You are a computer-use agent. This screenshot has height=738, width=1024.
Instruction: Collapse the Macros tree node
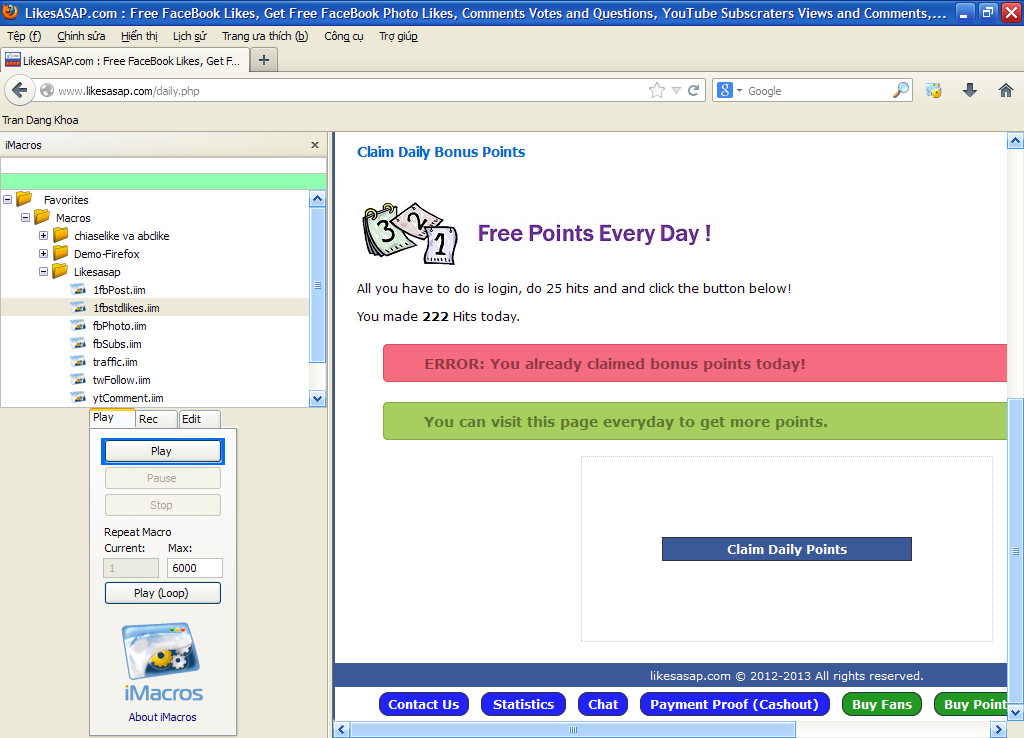[25, 217]
